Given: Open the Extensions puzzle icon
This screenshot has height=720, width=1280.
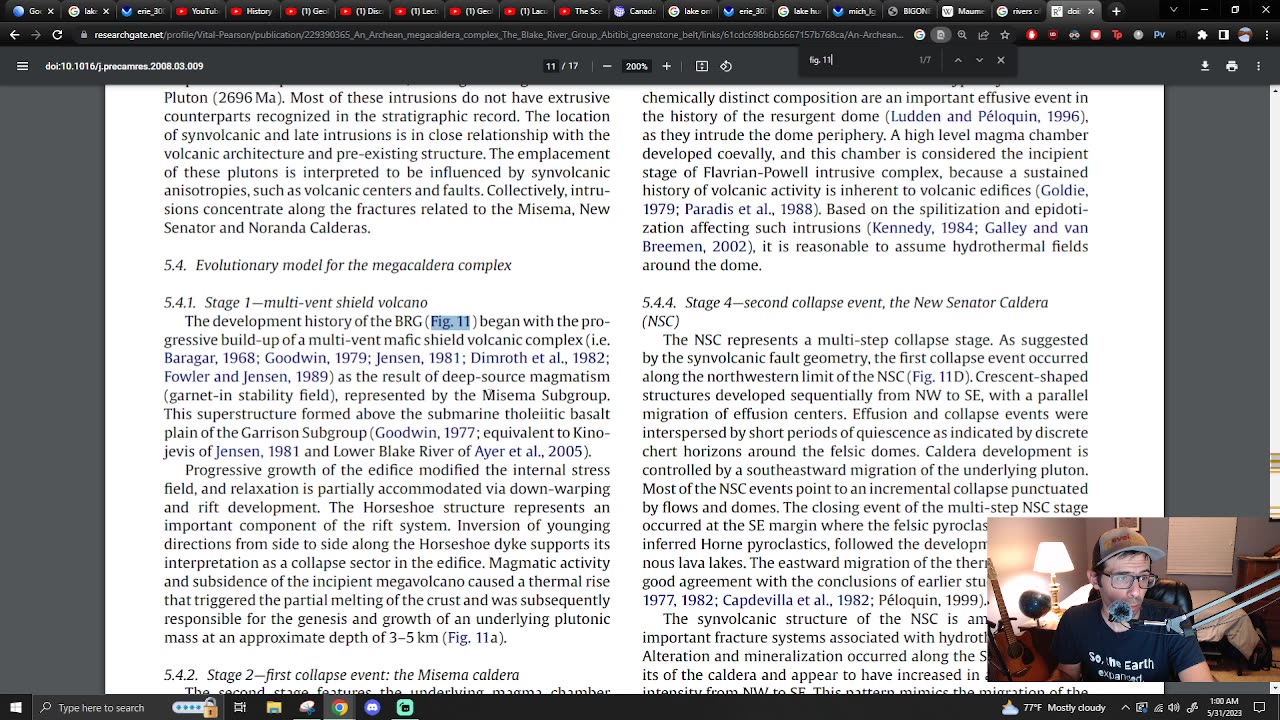Looking at the screenshot, I should coord(1203,35).
